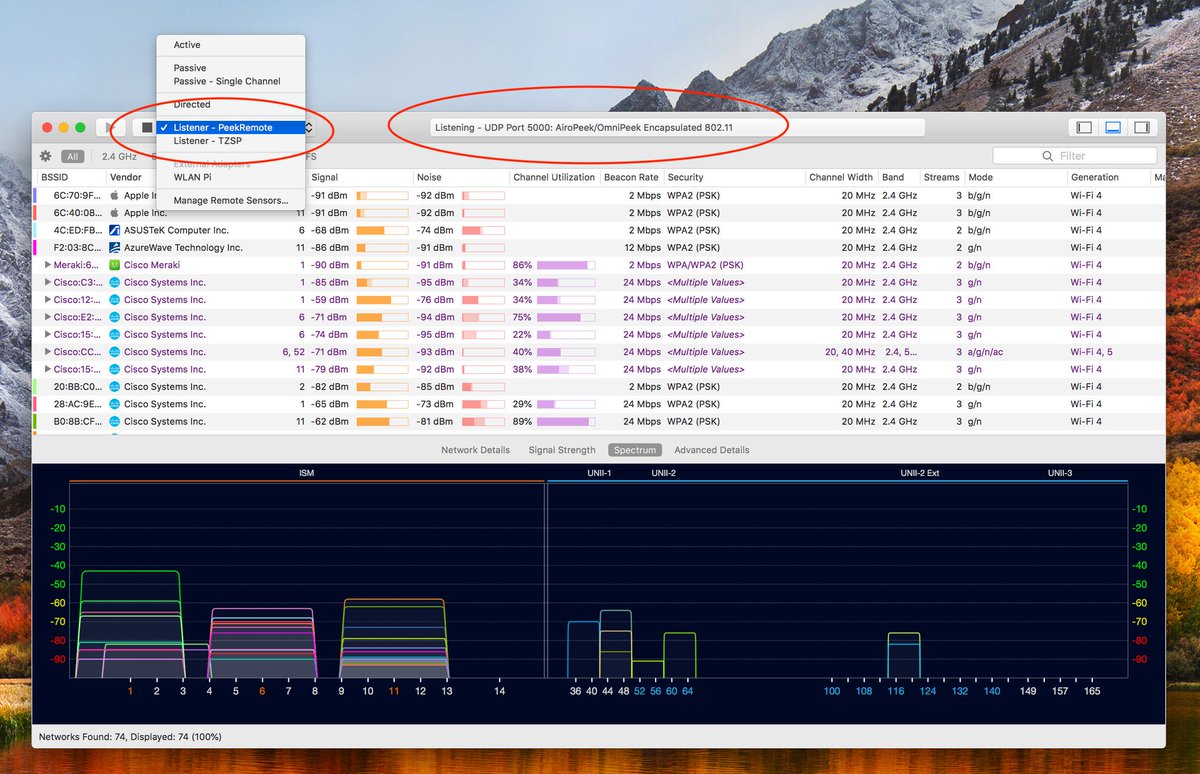1200x774 pixels.
Task: Switch to the Network Details tab
Action: pos(474,450)
